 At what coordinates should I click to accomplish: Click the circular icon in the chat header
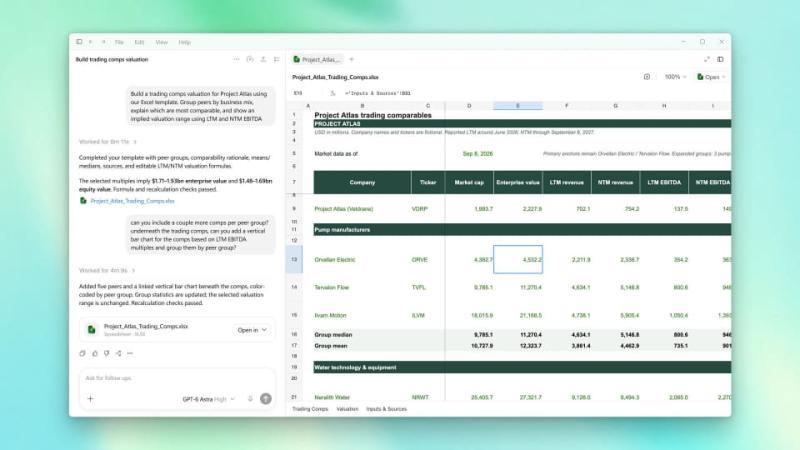point(250,59)
